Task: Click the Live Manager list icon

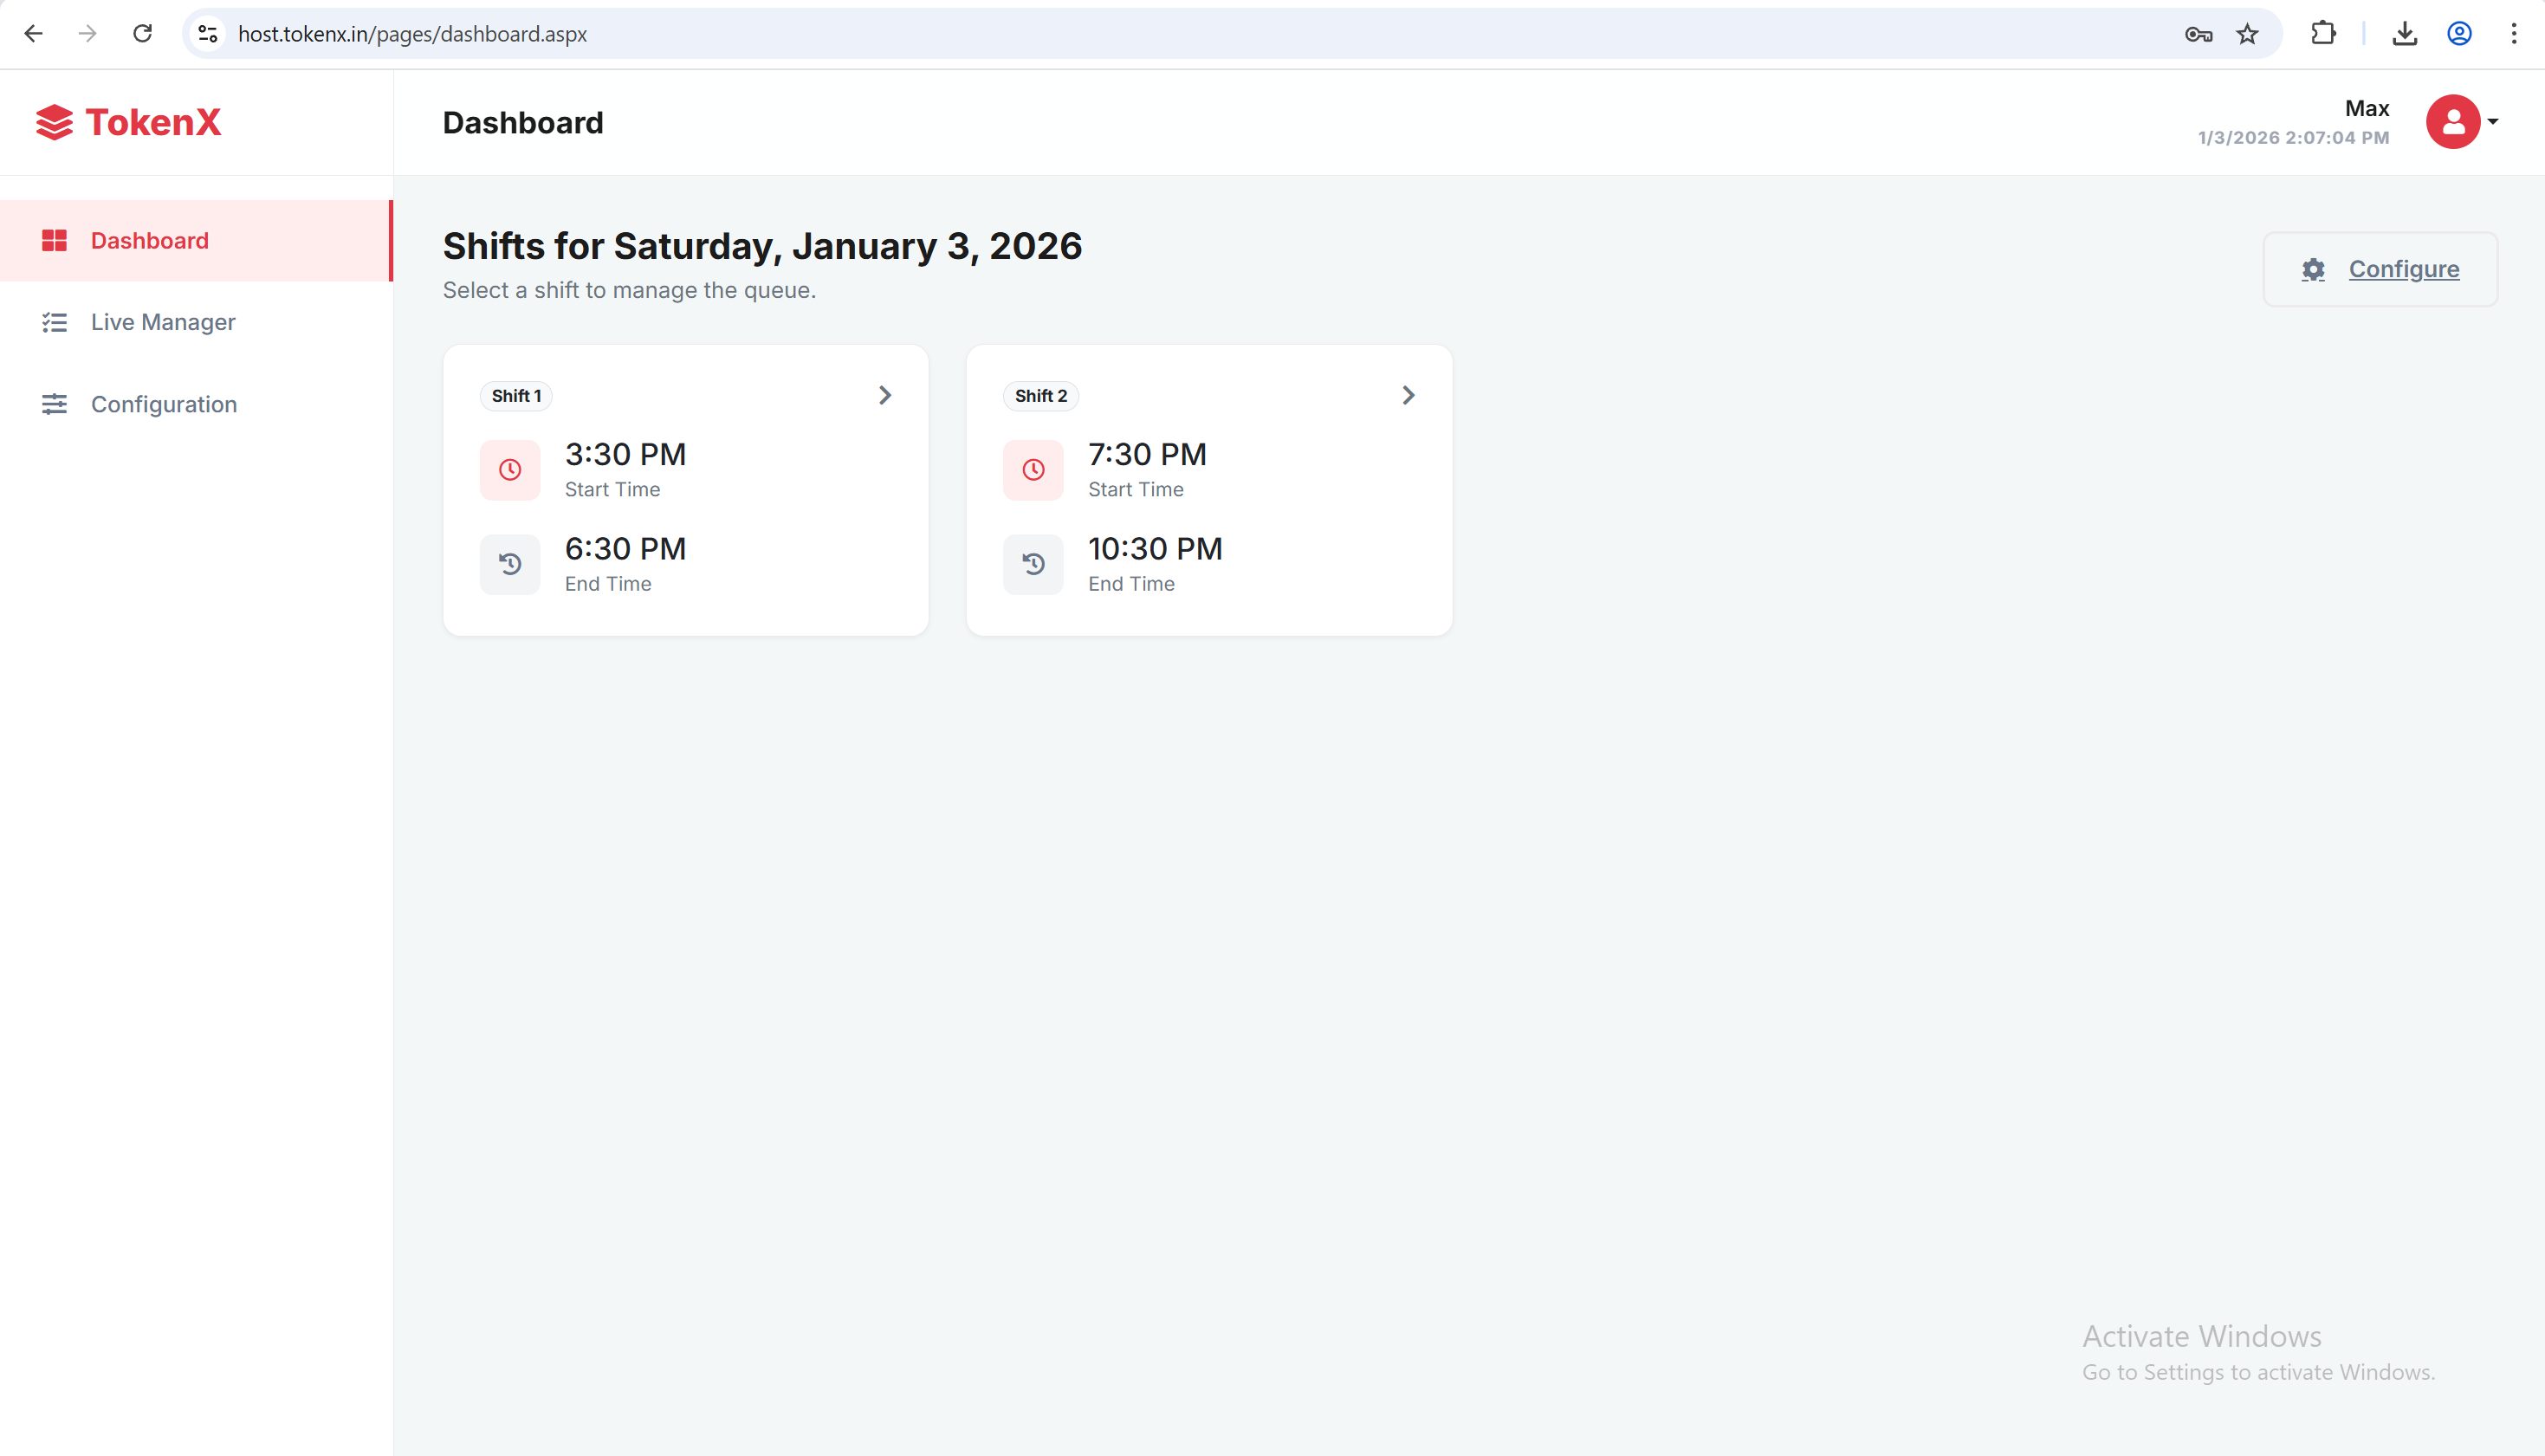Action: tap(55, 322)
